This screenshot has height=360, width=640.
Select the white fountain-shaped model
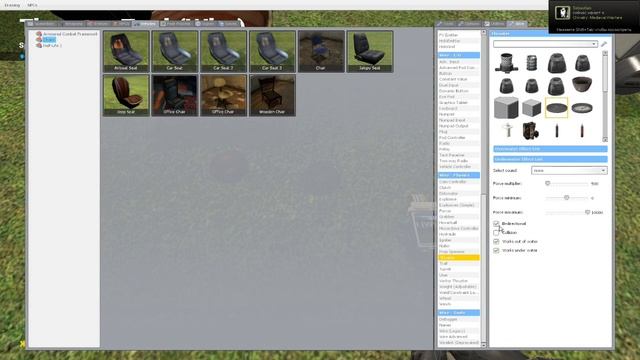point(507,130)
